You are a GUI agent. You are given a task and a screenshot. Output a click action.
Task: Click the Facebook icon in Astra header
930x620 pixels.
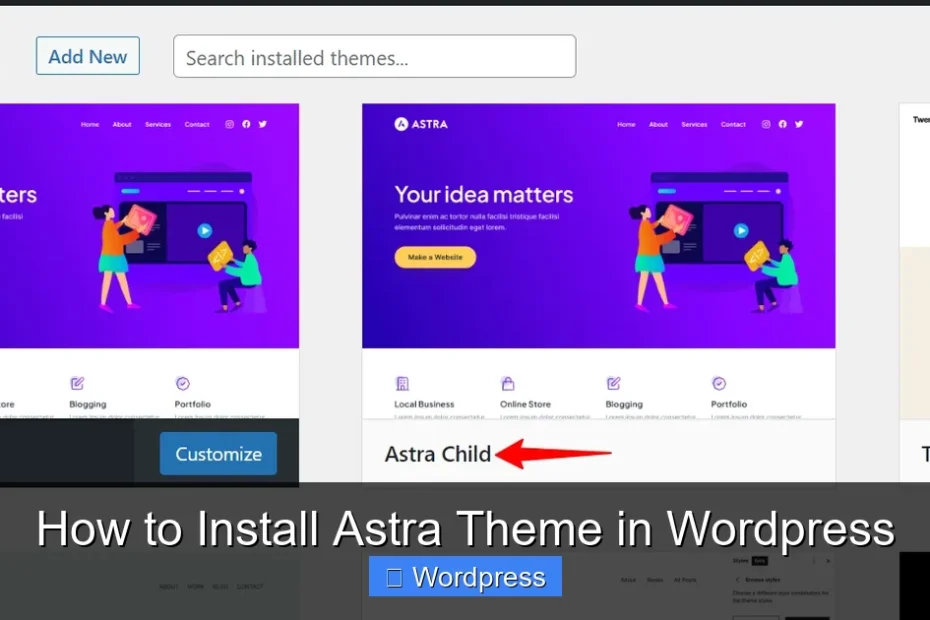click(782, 124)
